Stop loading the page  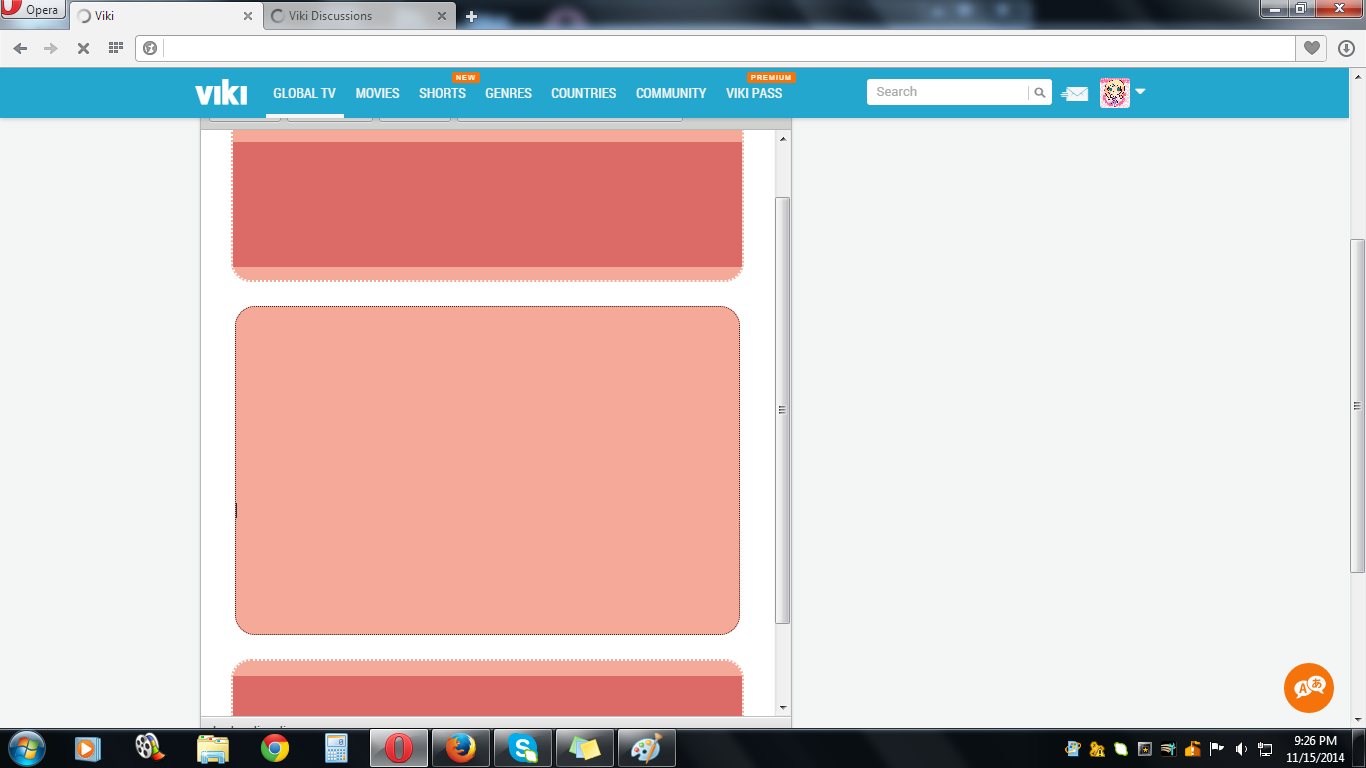tap(84, 48)
